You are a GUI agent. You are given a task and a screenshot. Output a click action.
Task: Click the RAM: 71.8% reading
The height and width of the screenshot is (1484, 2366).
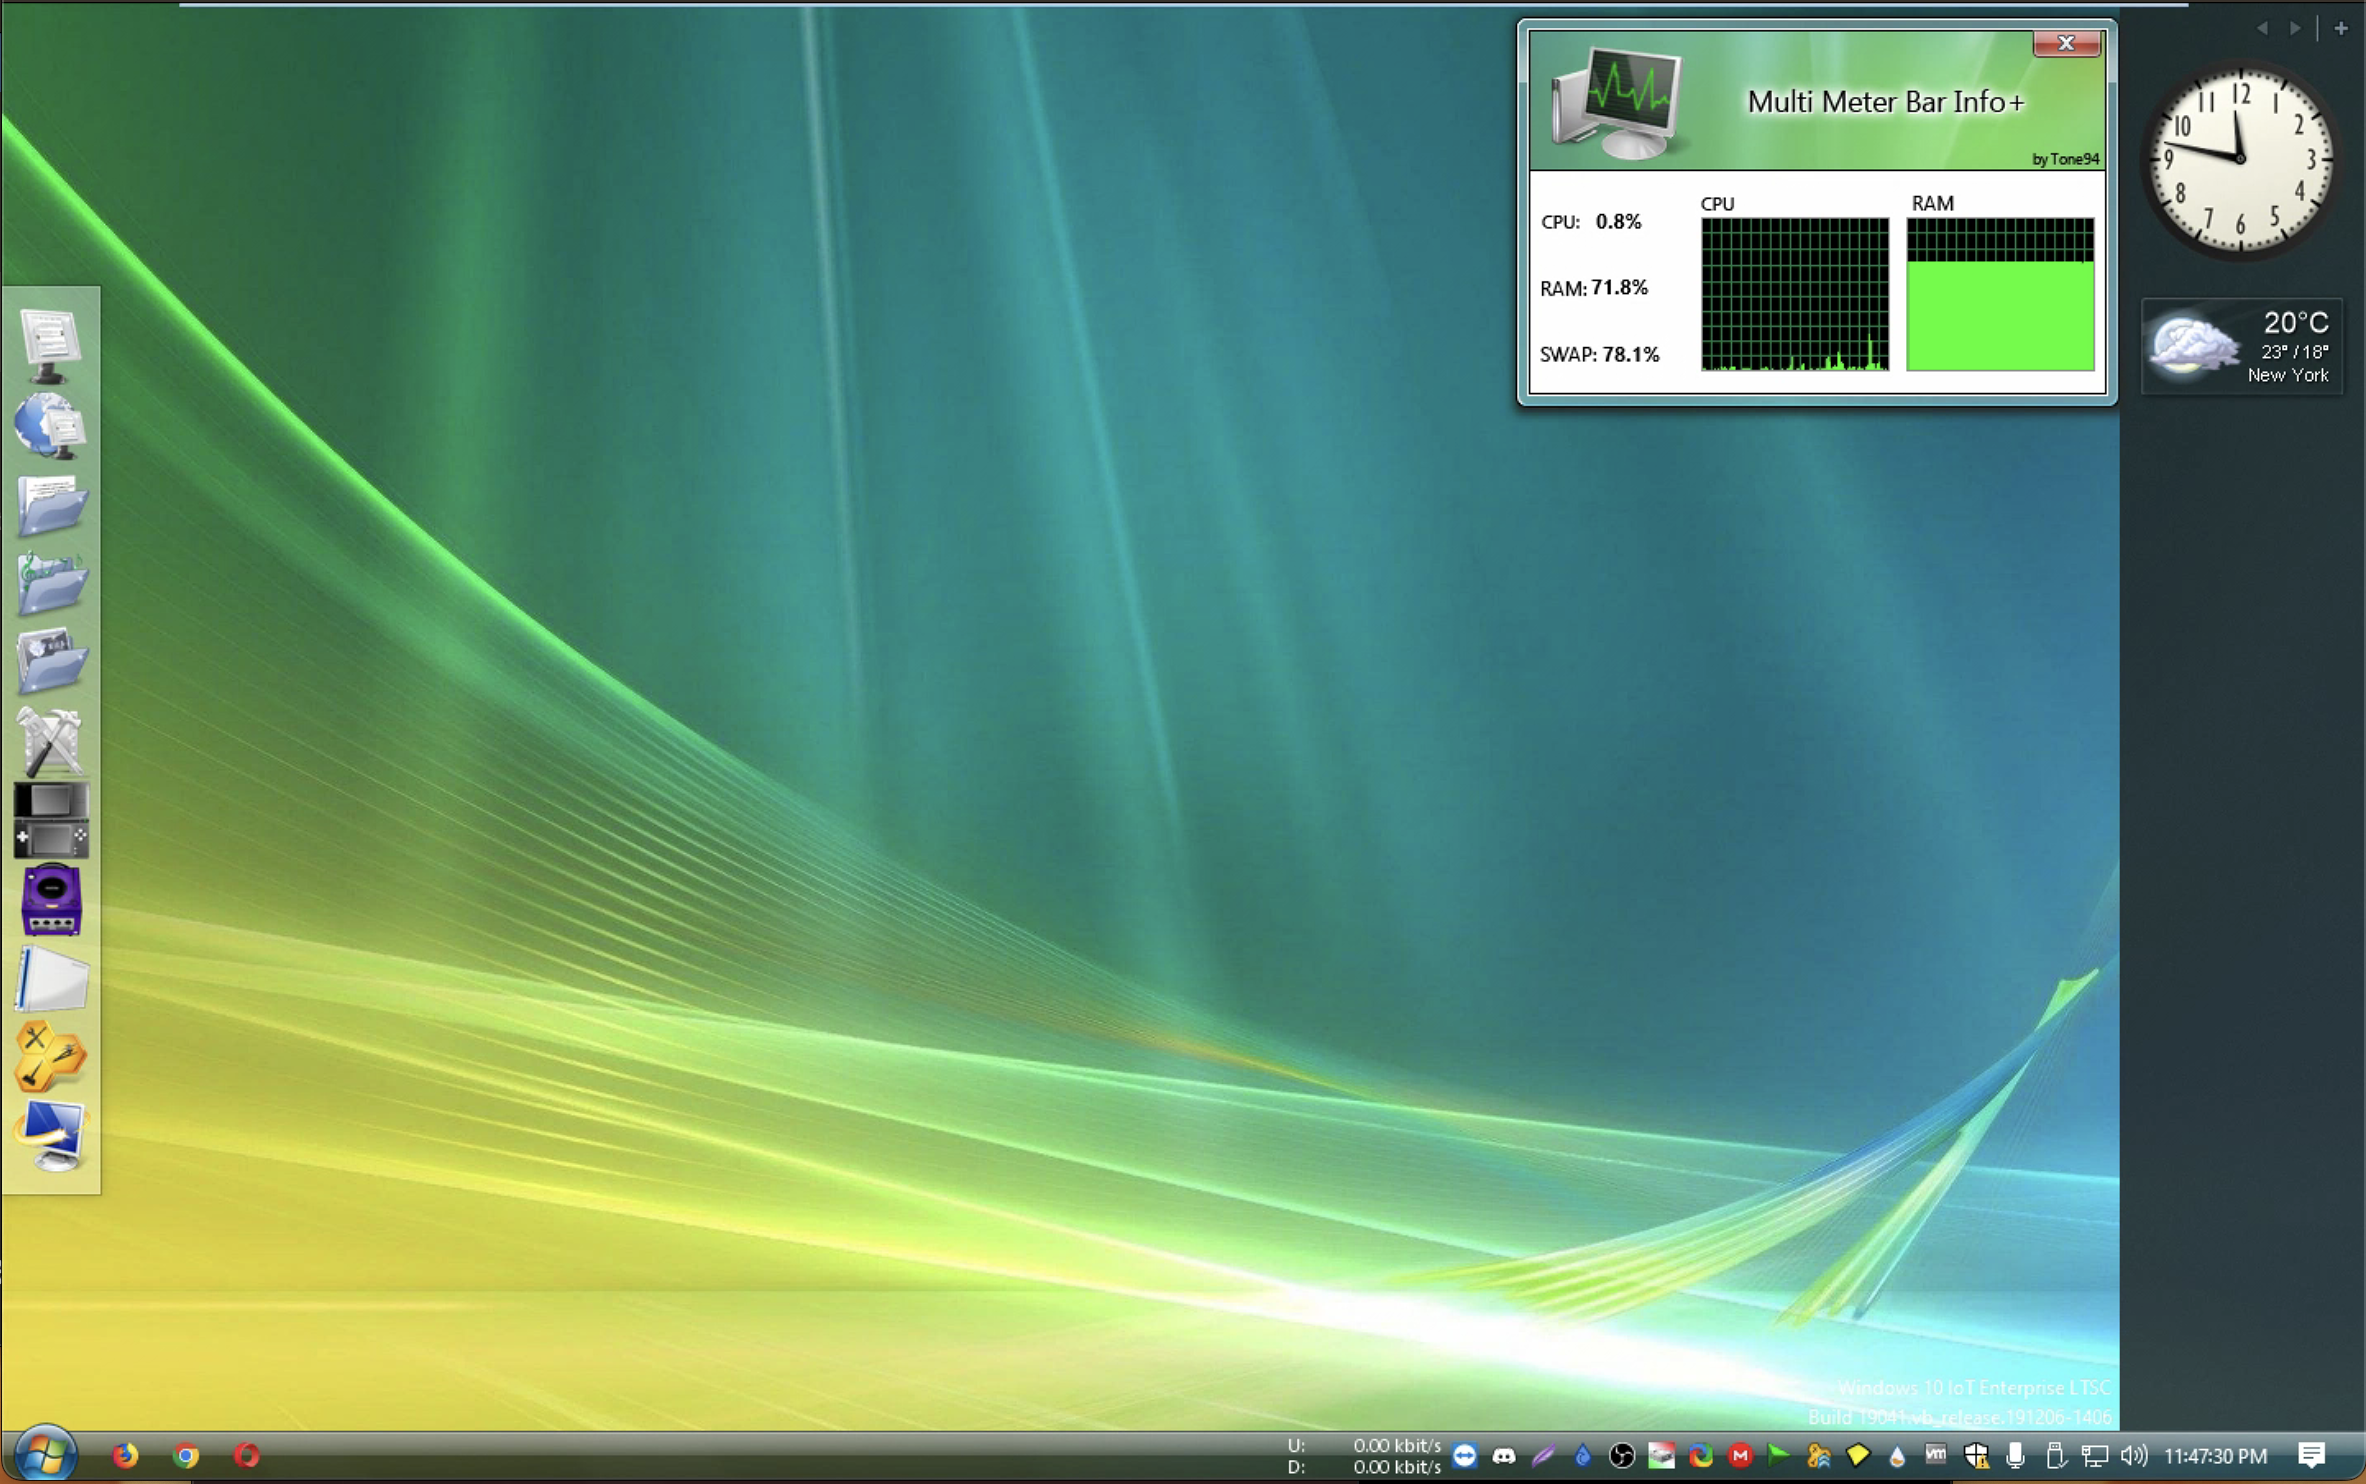point(1594,288)
